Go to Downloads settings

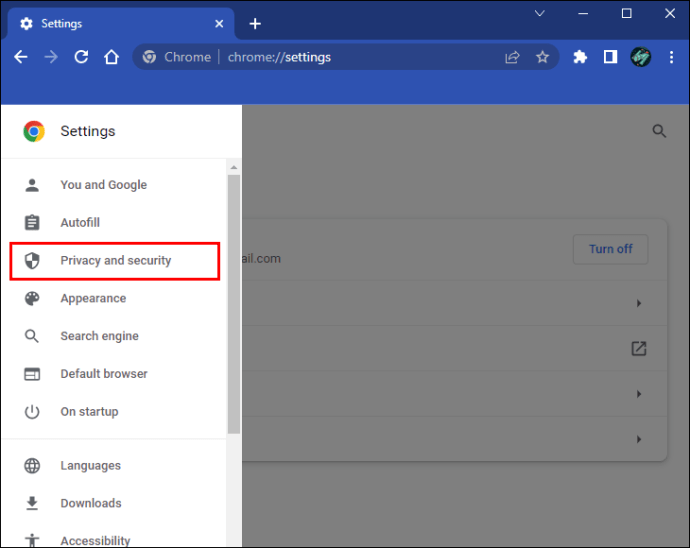tap(114, 503)
